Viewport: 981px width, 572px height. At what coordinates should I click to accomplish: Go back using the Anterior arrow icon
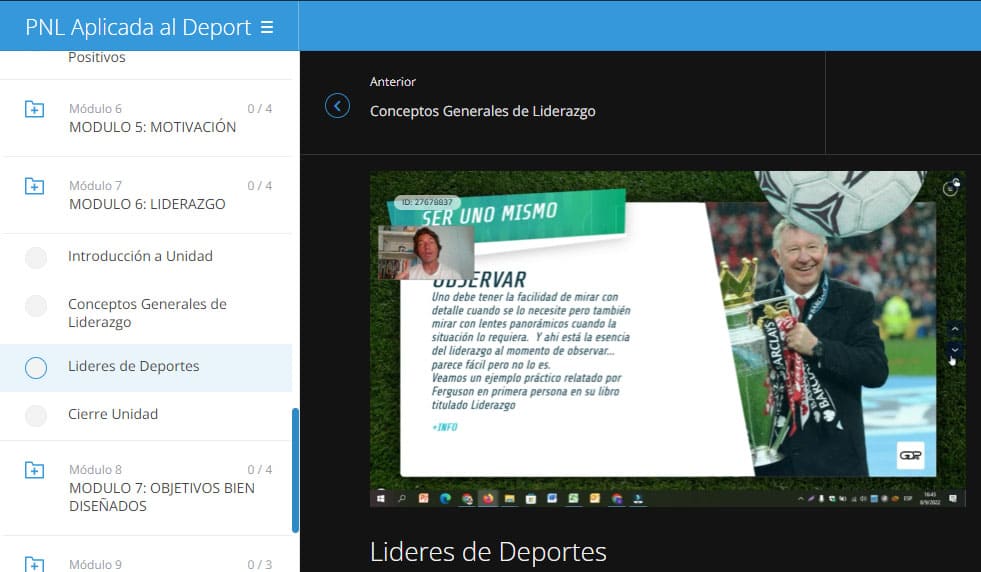(x=338, y=105)
